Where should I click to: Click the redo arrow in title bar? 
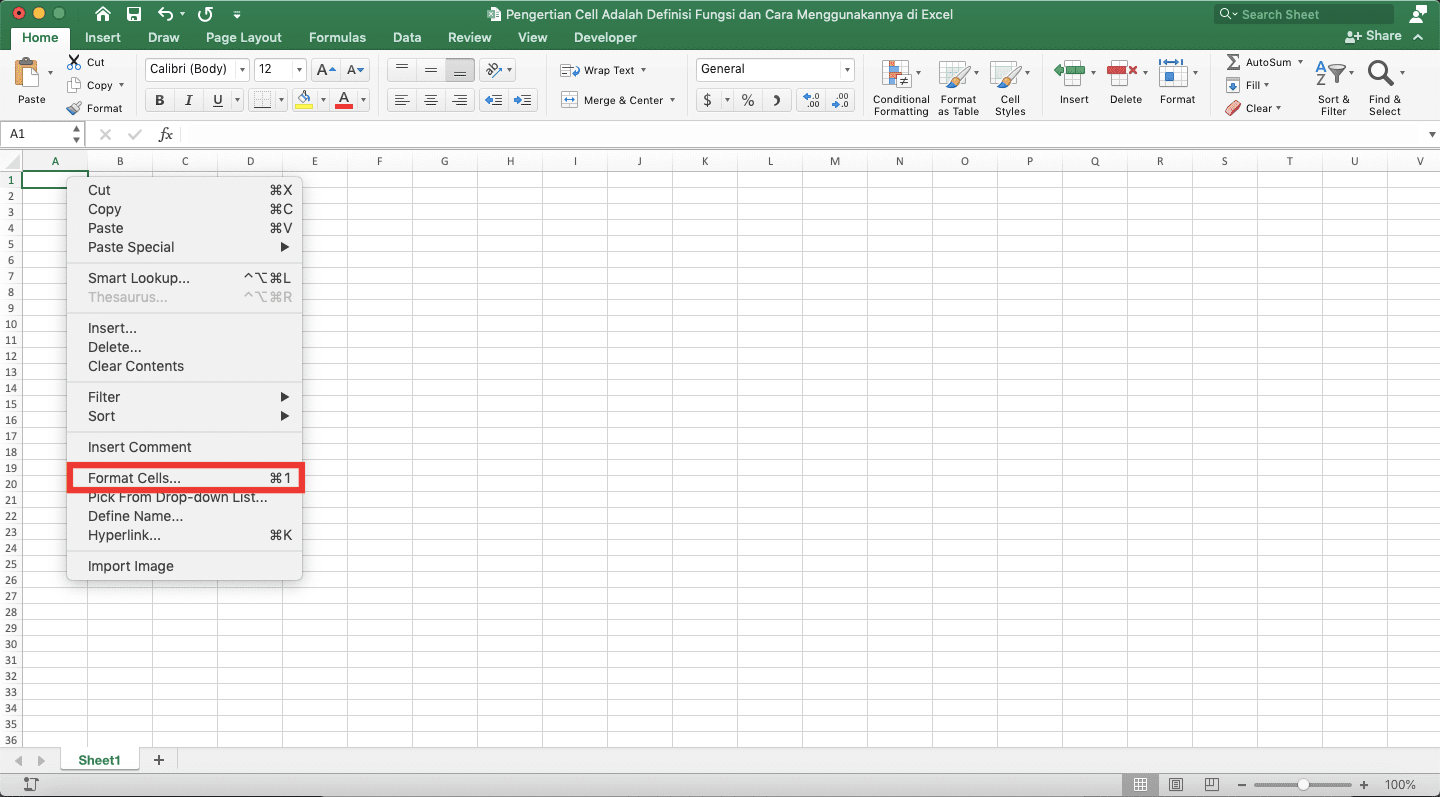click(x=205, y=14)
